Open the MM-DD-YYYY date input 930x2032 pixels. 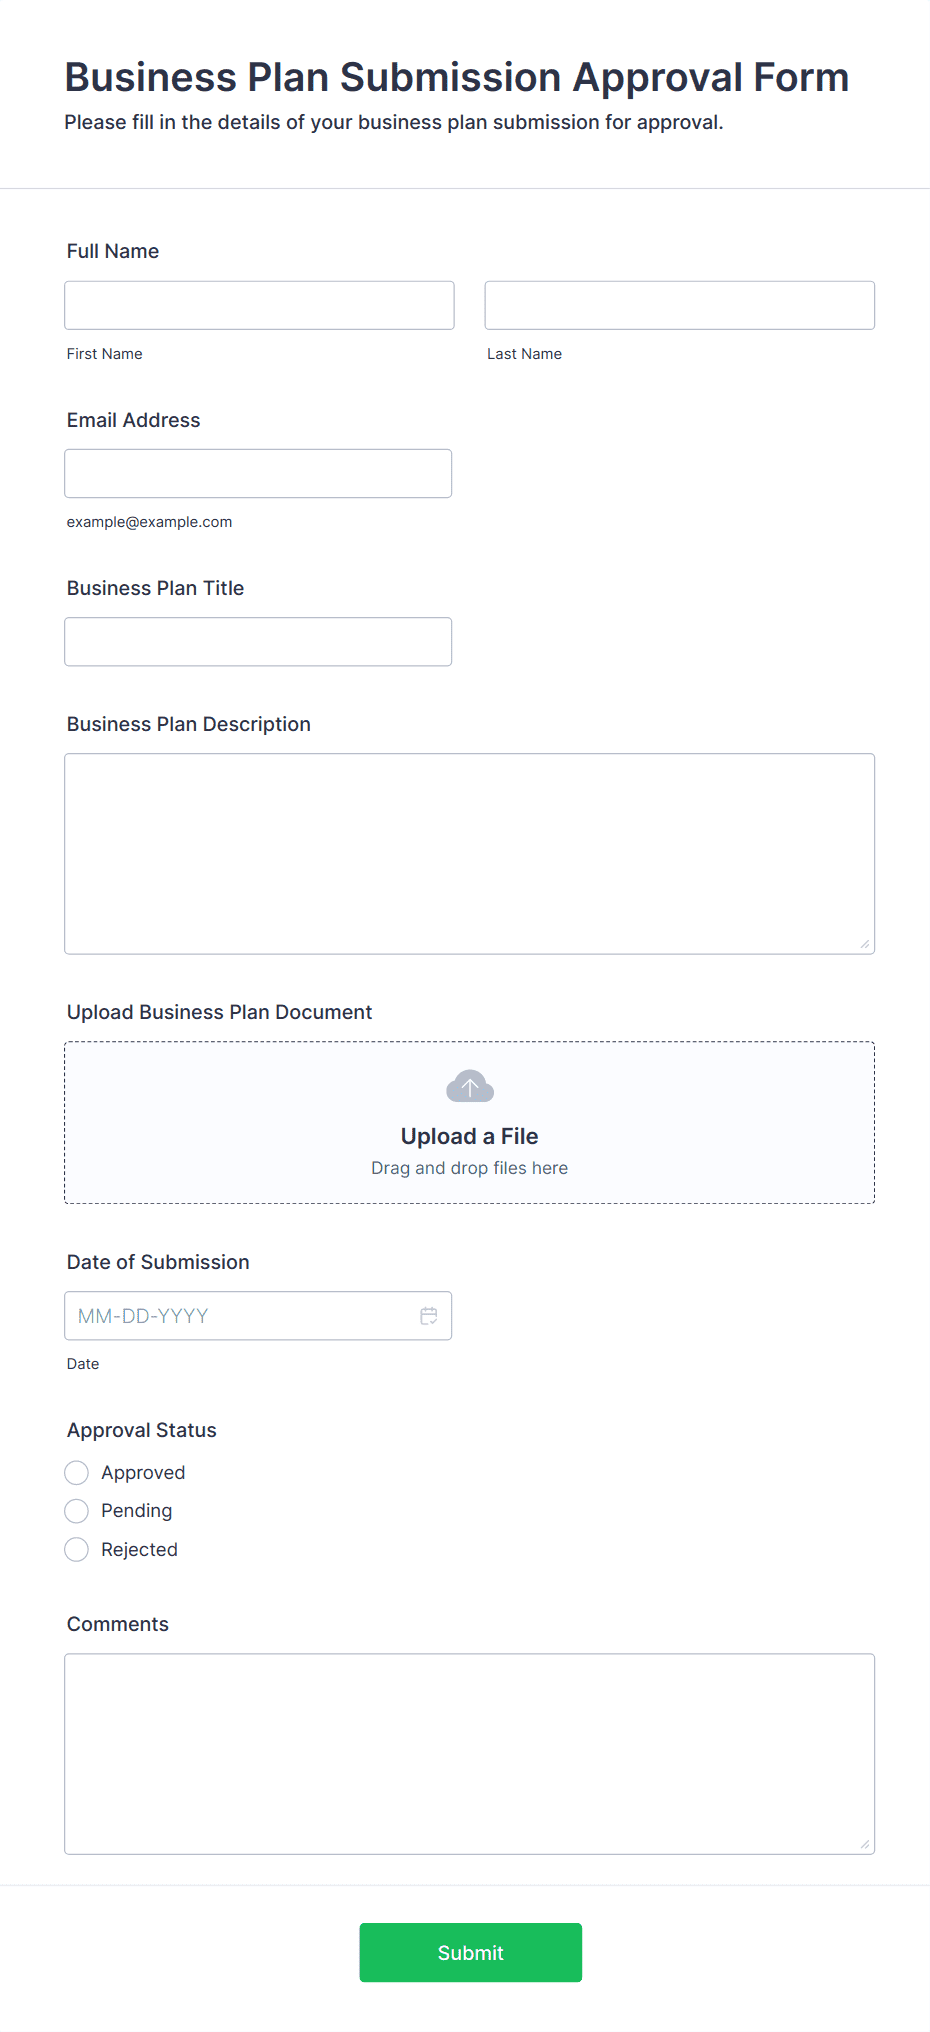tap(240, 1316)
